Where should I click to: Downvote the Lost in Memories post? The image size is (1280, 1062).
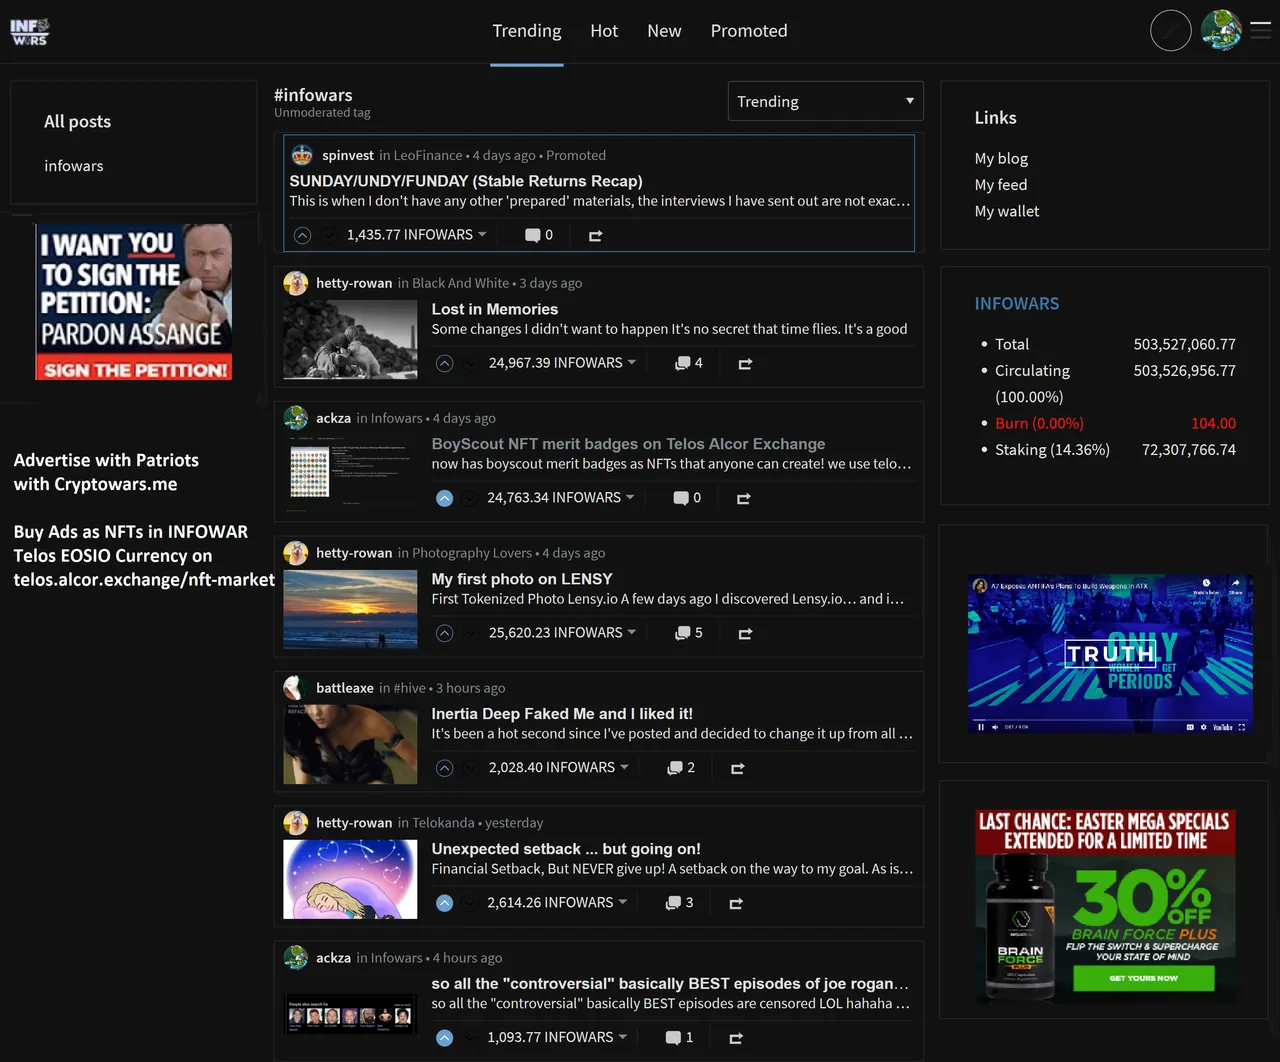click(471, 363)
